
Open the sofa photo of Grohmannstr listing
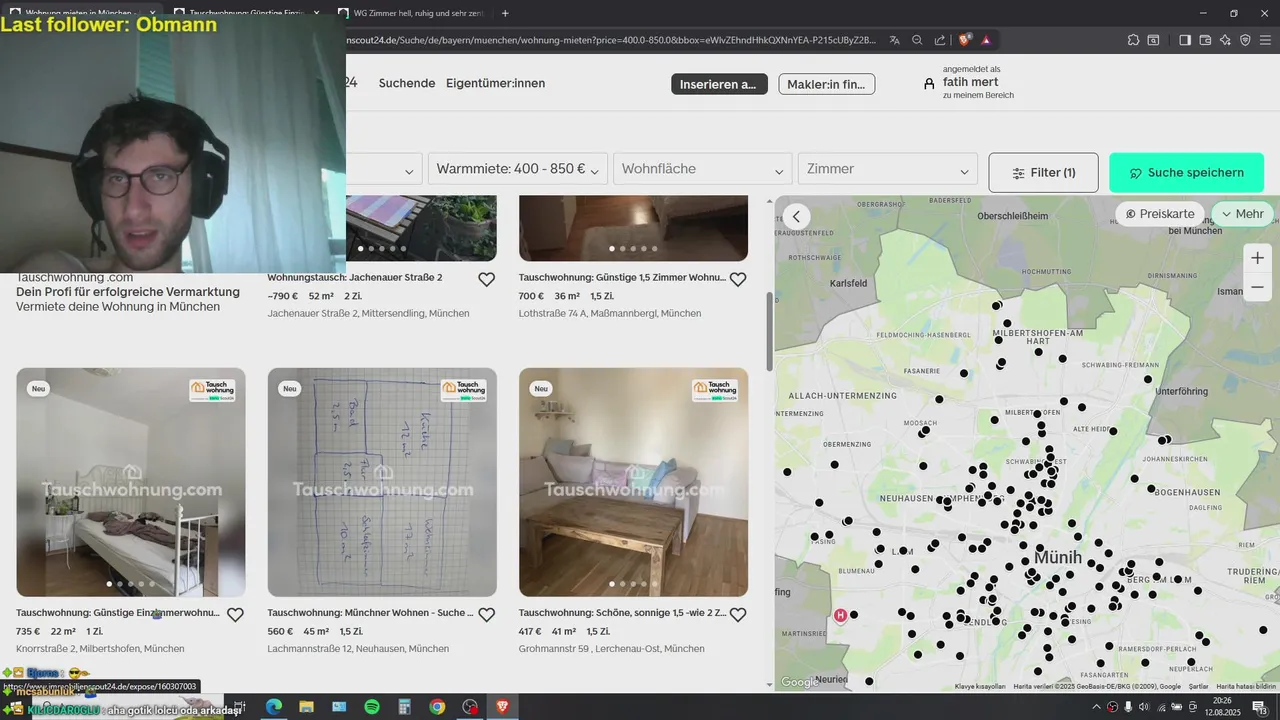pos(633,482)
